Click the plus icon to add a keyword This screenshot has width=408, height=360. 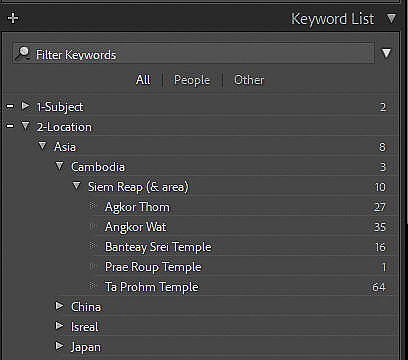point(13,18)
